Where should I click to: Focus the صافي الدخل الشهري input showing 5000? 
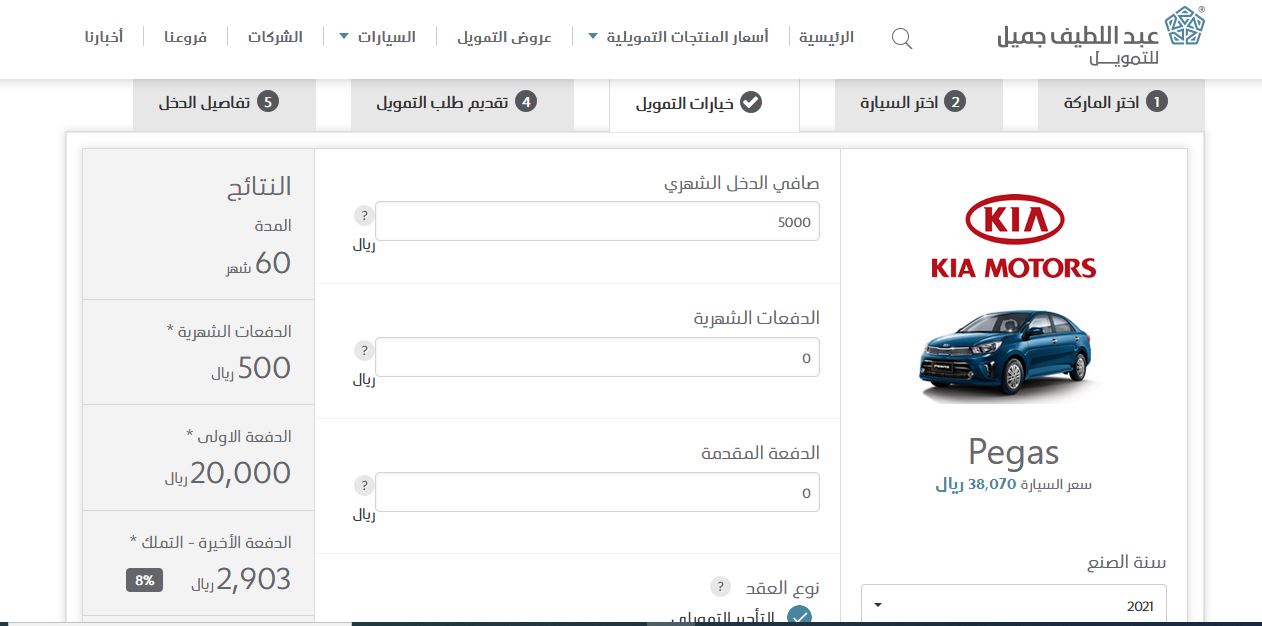(x=597, y=221)
